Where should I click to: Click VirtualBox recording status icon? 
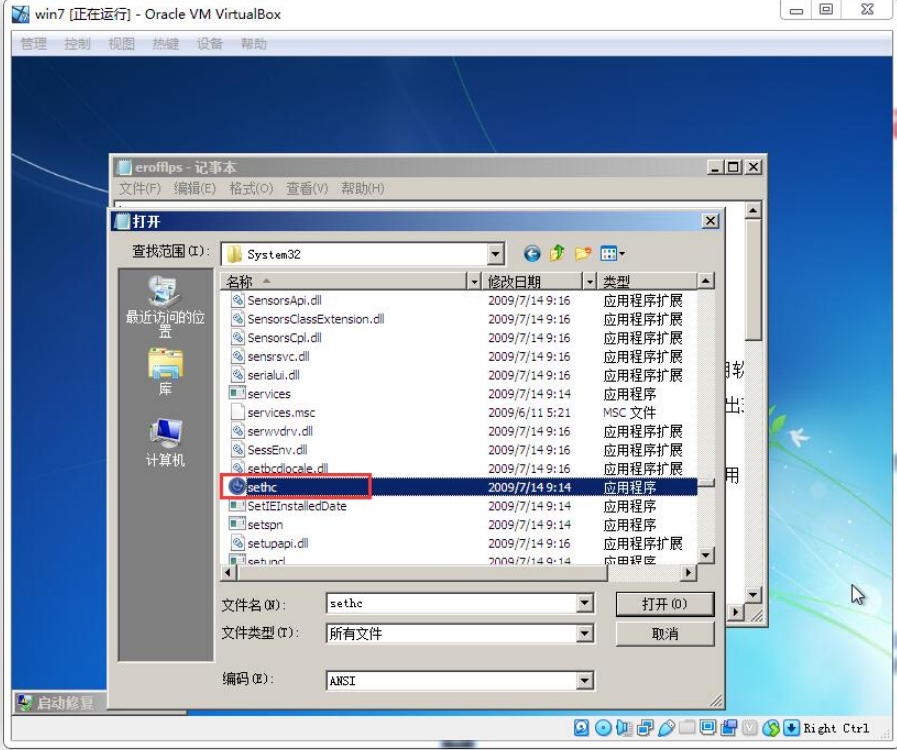coord(729,728)
